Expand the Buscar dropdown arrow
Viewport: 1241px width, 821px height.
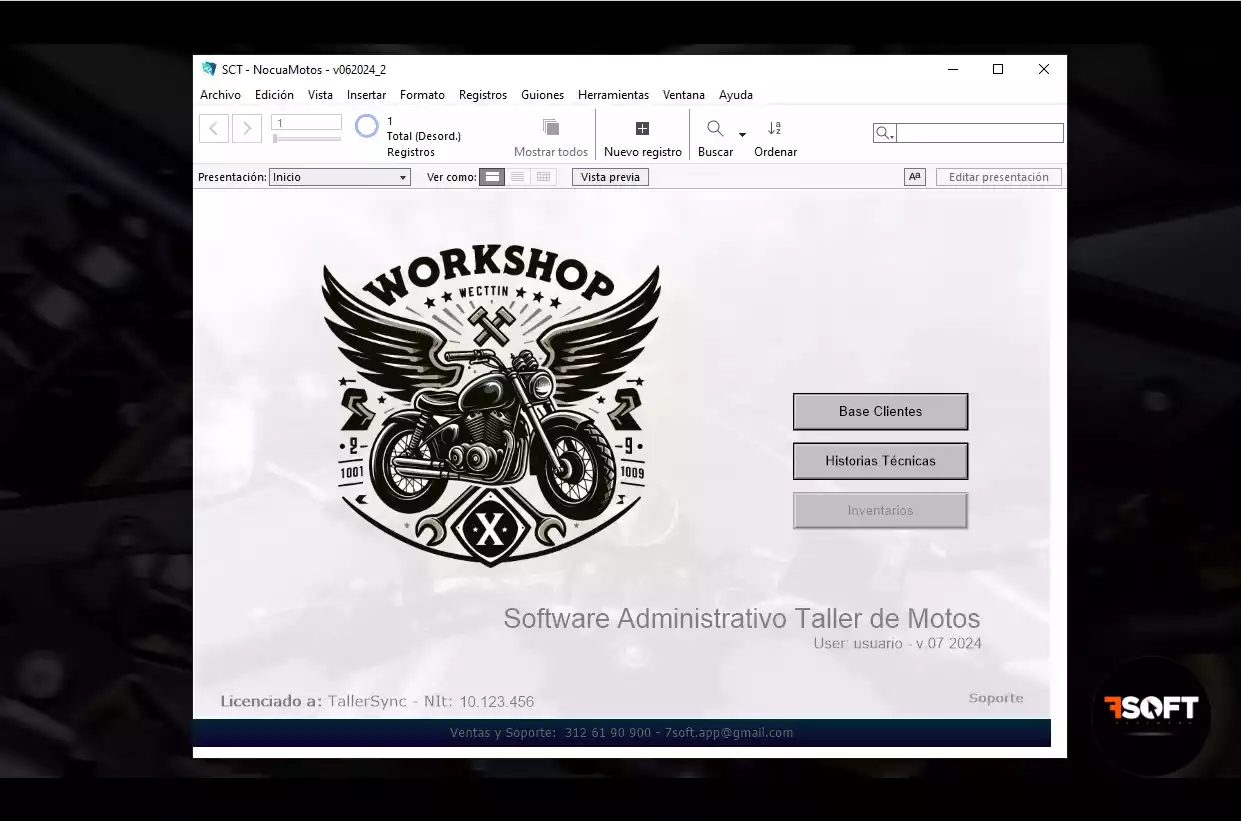pyautogui.click(x=742, y=135)
